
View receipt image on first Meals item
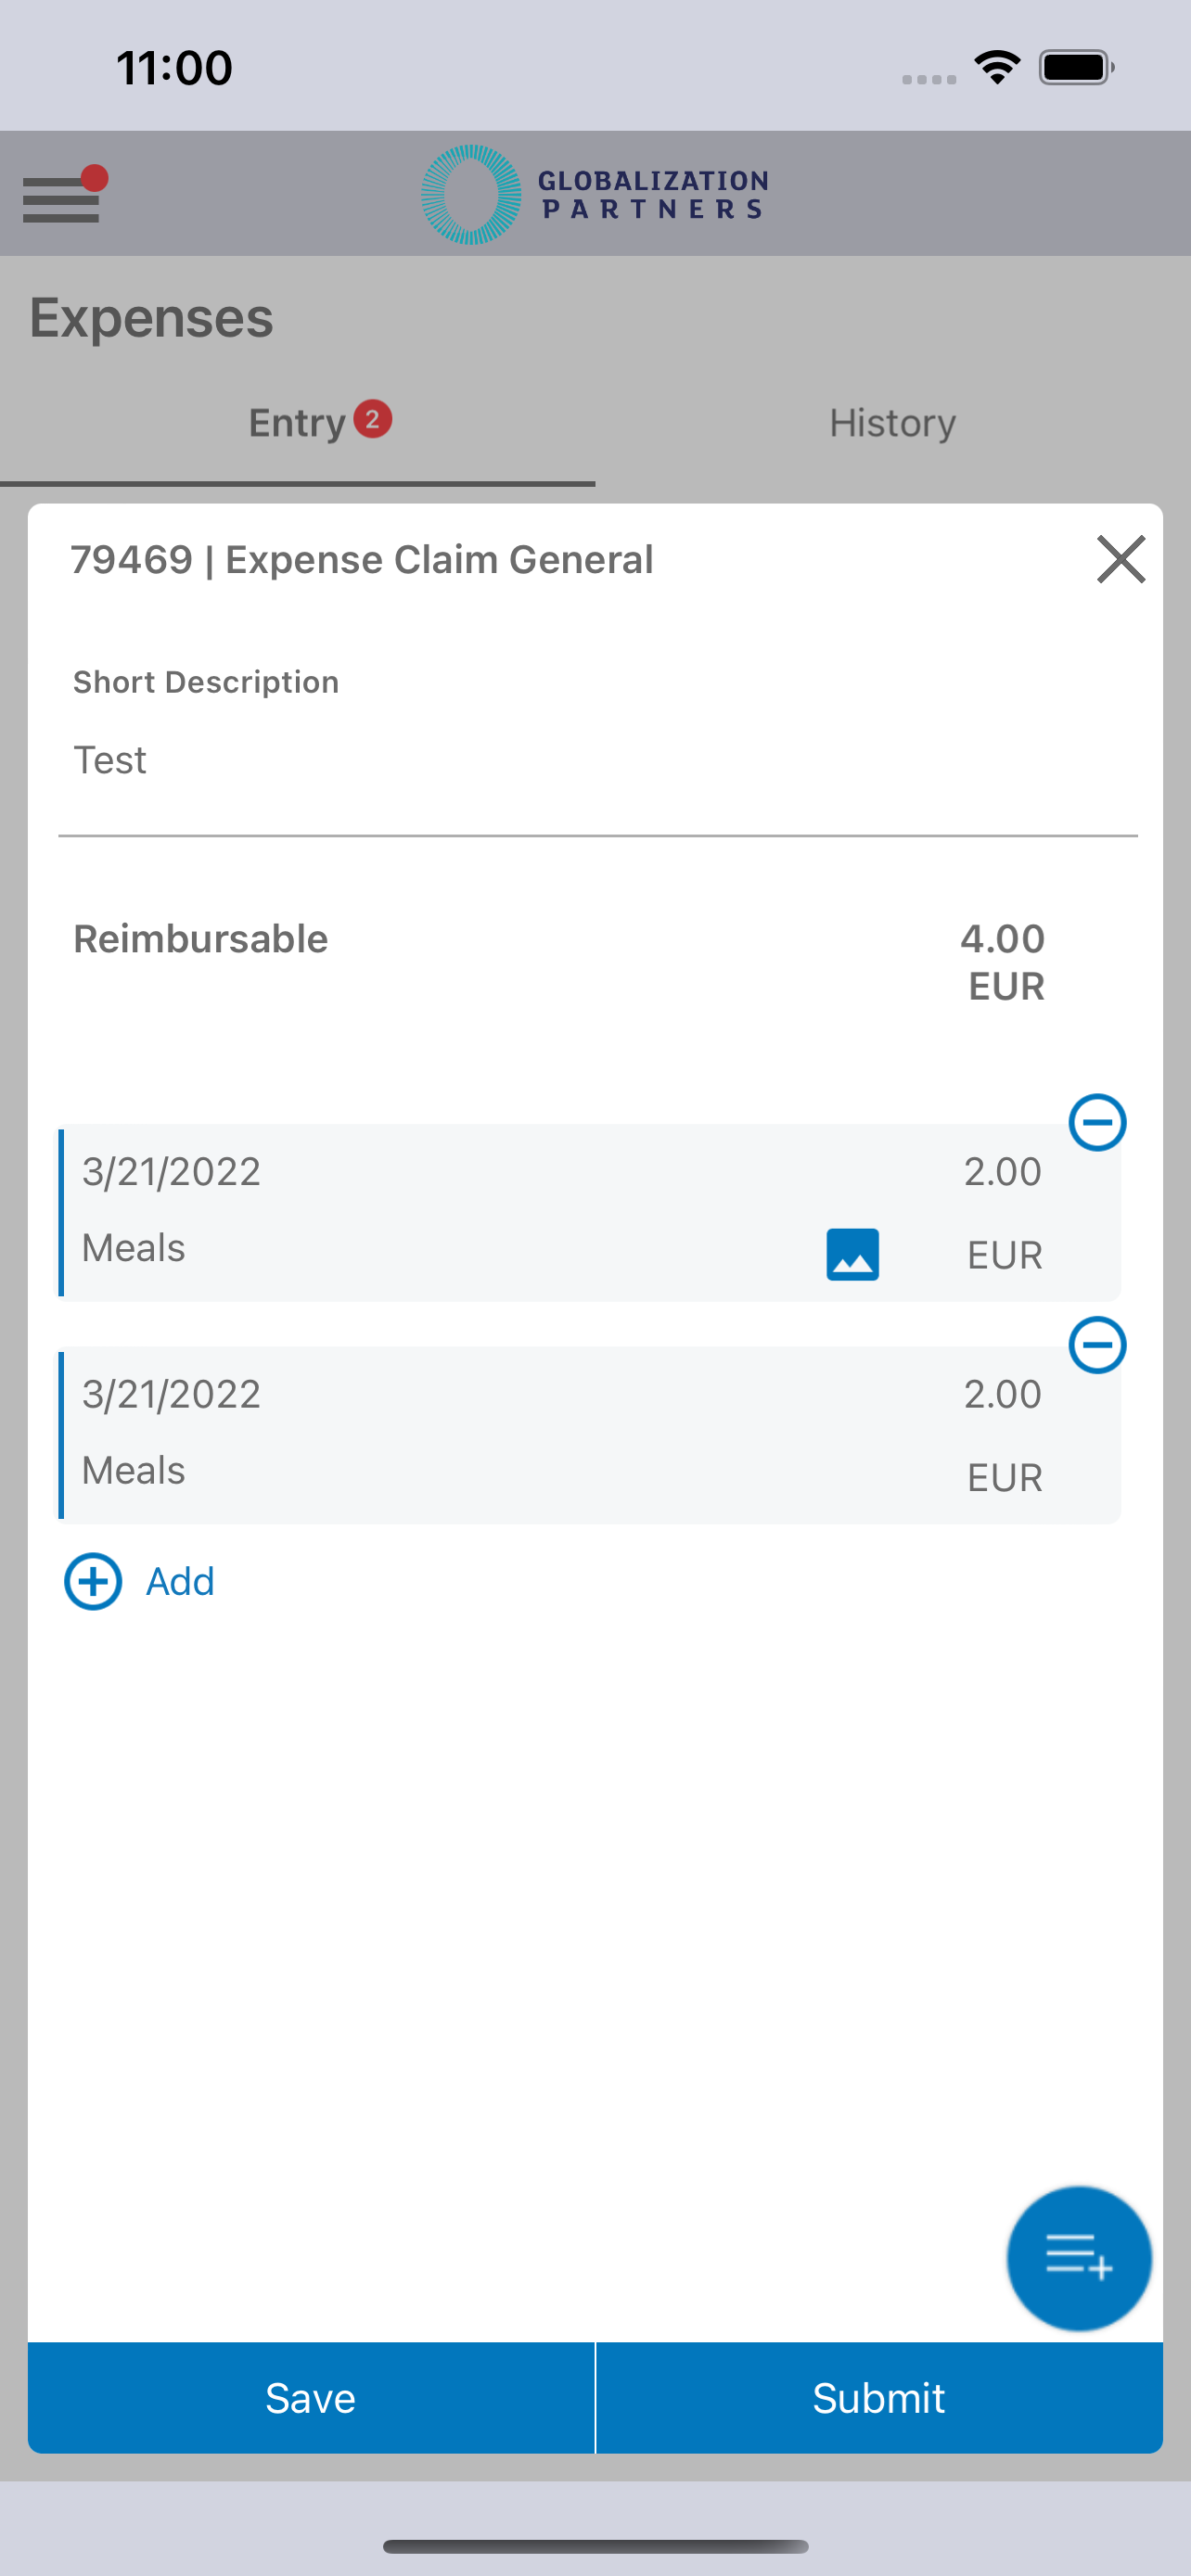852,1254
